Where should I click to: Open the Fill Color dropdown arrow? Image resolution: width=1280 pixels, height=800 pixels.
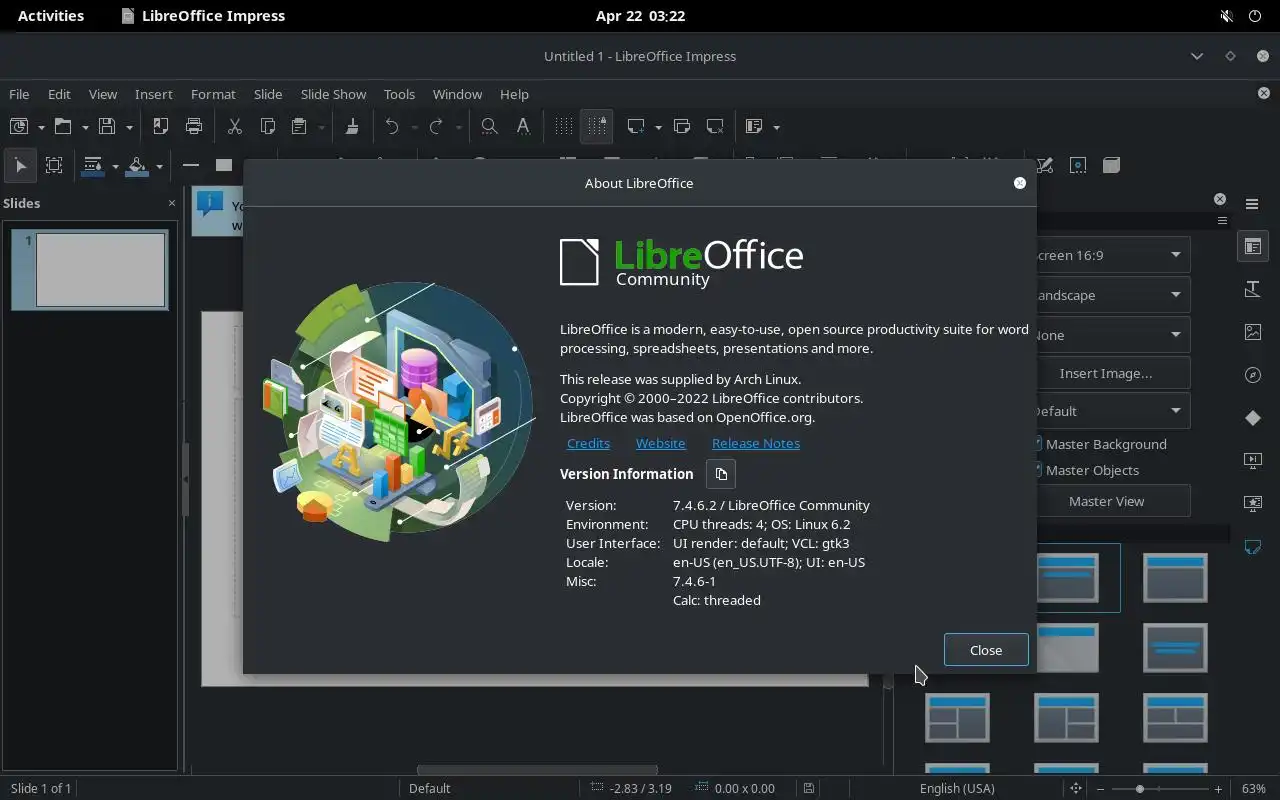coord(159,166)
